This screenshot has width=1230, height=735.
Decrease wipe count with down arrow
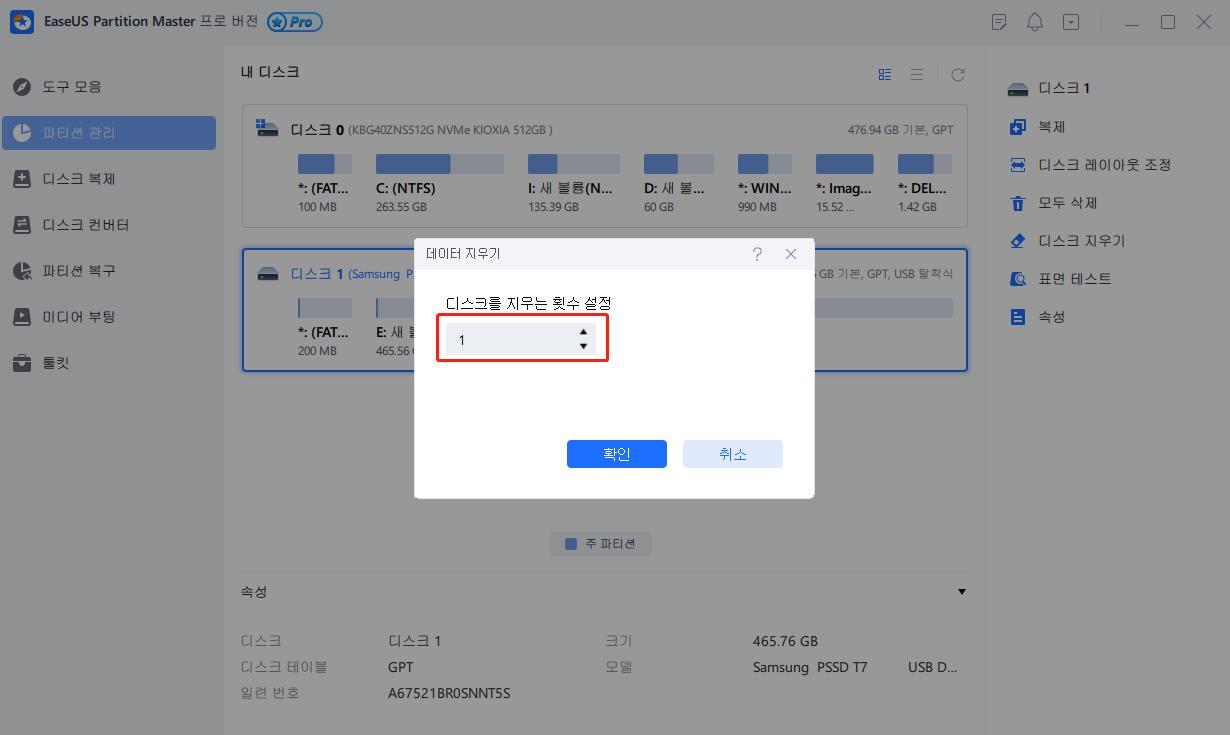(x=583, y=347)
